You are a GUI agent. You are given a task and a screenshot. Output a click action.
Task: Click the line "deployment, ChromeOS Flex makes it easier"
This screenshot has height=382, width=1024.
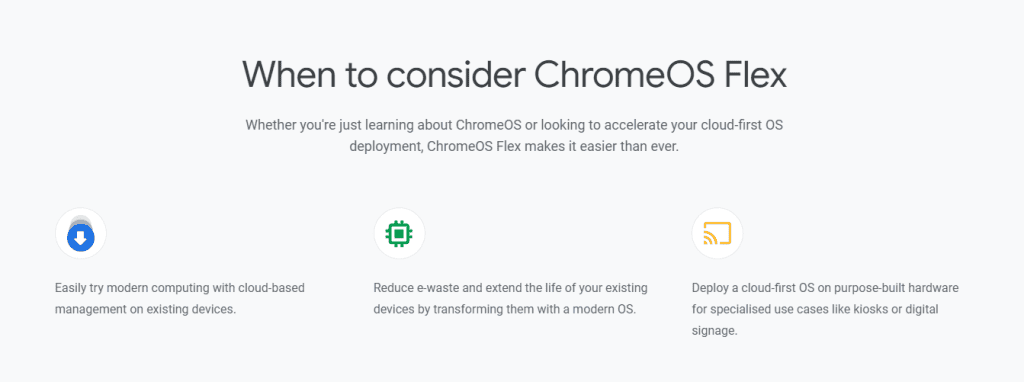pyautogui.click(x=514, y=147)
